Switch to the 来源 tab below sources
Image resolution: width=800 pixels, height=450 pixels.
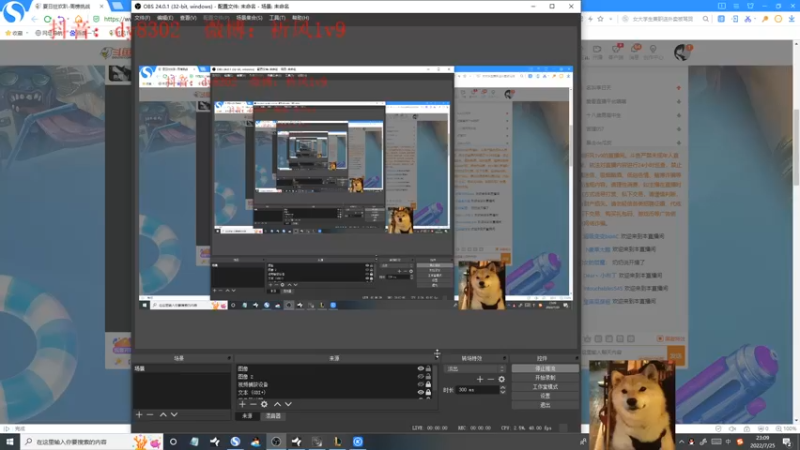click(x=247, y=416)
